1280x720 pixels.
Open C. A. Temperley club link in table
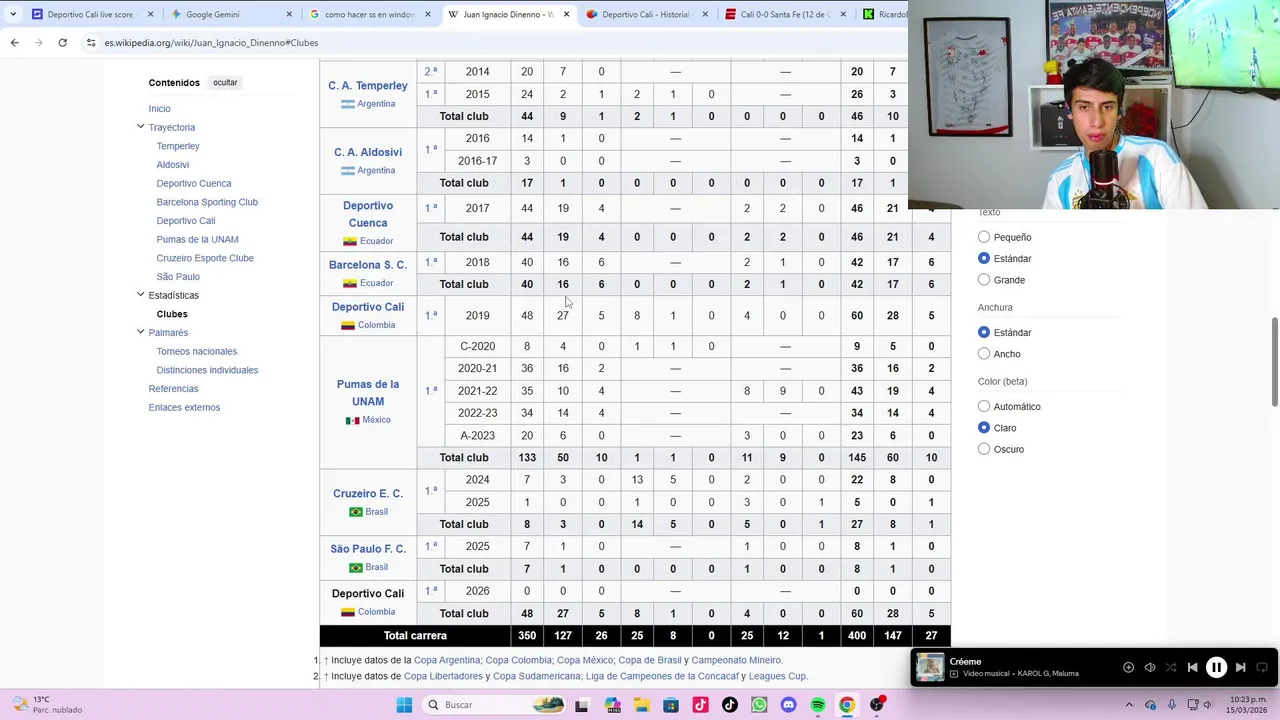368,86
